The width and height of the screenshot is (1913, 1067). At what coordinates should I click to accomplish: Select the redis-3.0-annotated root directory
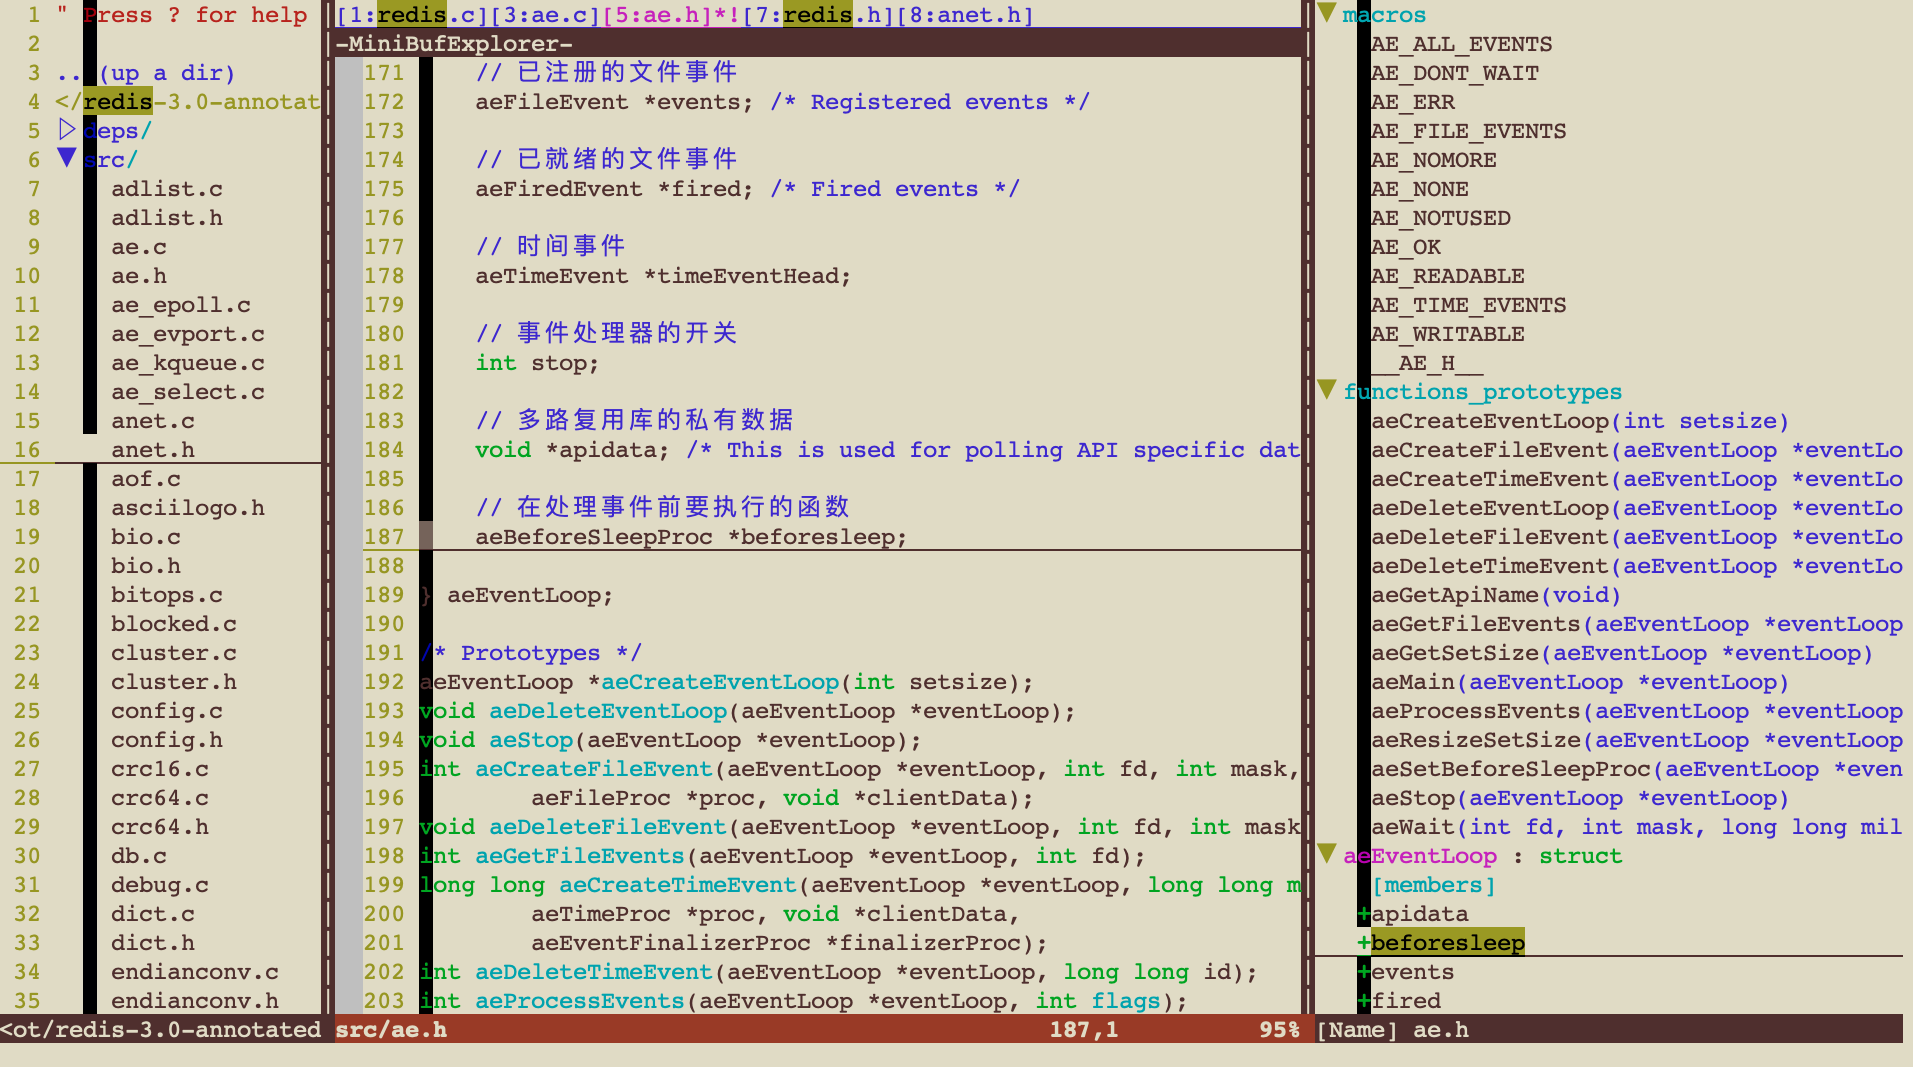click(x=188, y=102)
